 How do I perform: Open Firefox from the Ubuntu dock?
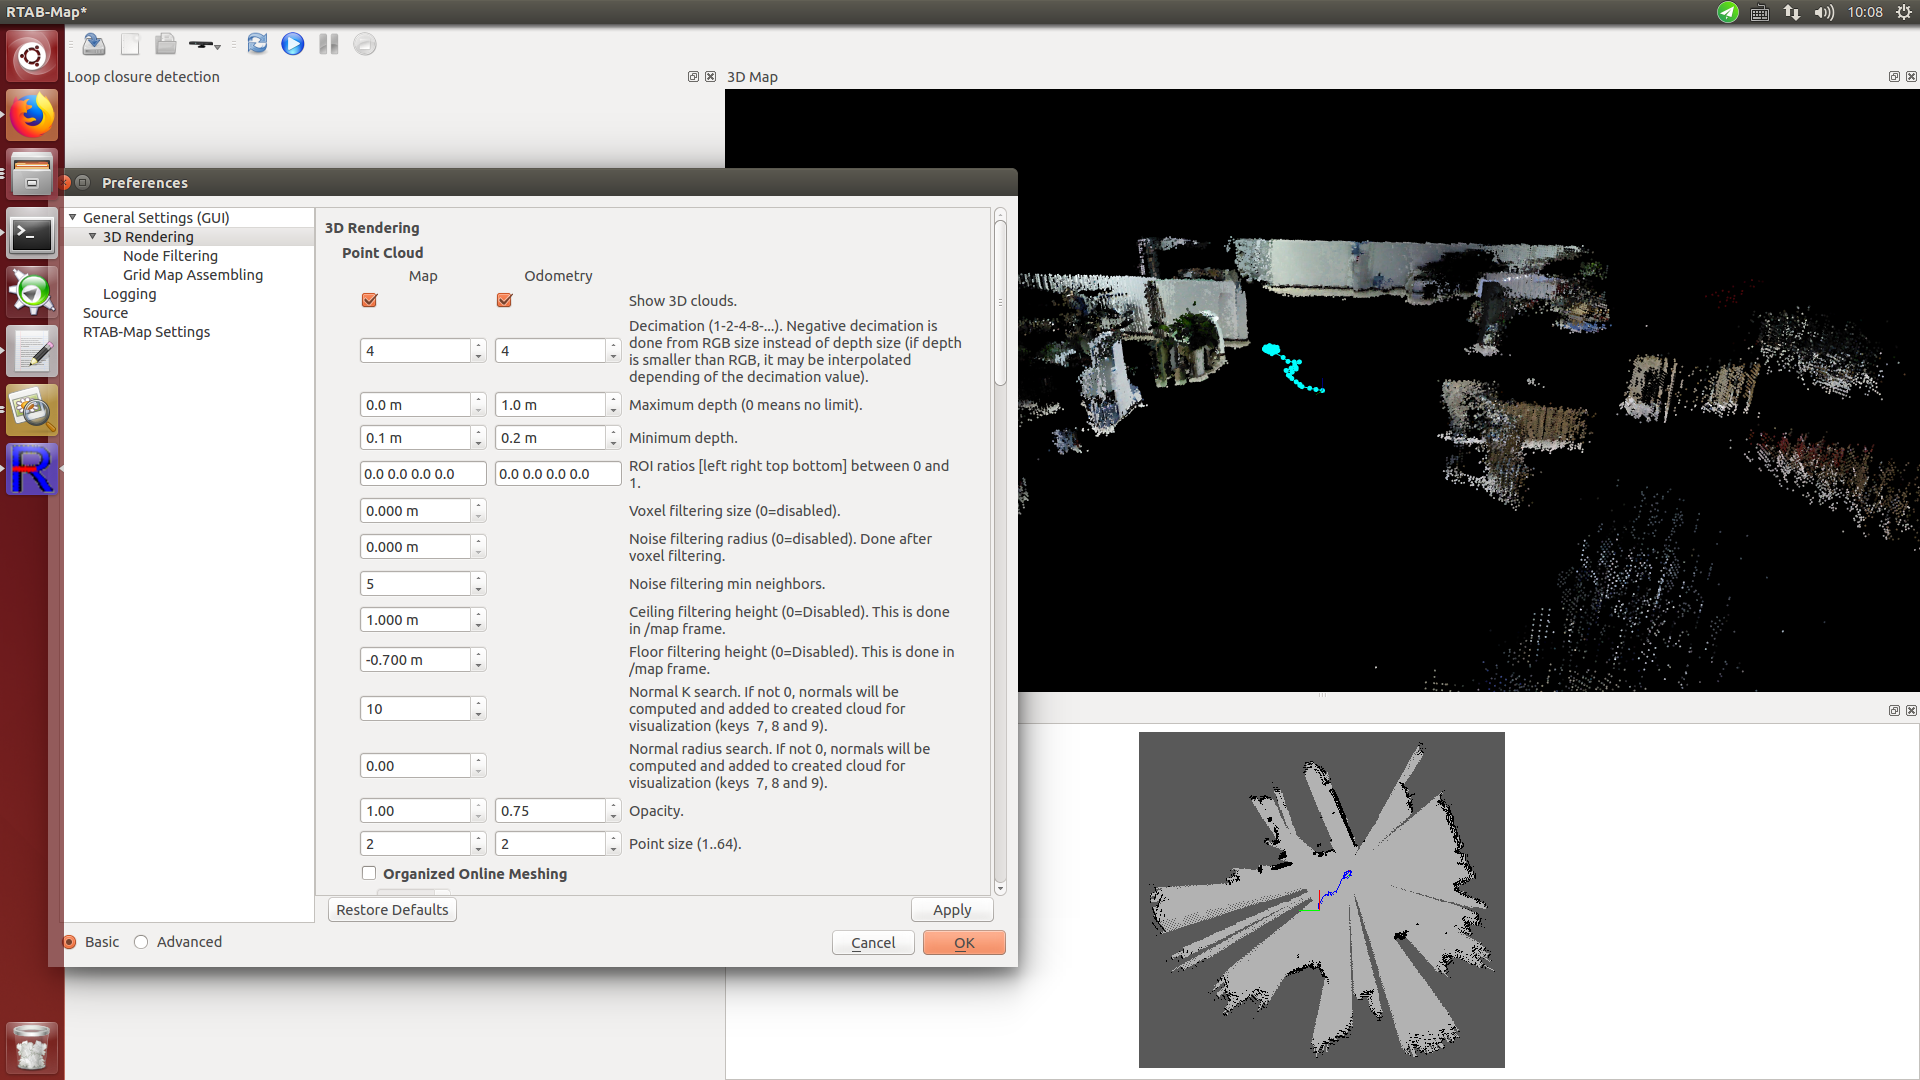pos(32,116)
